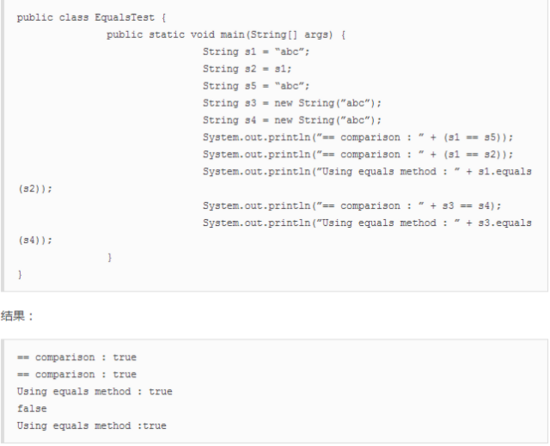
Task: Click the String s3 new String line
Action: pyautogui.click(x=292, y=103)
